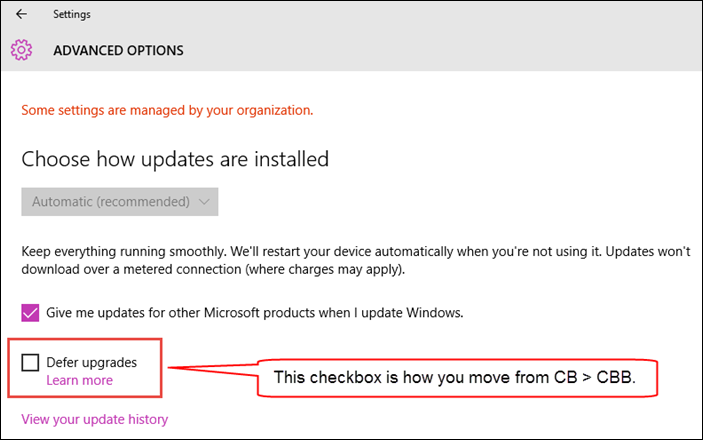
Task: Untick the Microsoft products updates checkbox
Action: (30, 312)
